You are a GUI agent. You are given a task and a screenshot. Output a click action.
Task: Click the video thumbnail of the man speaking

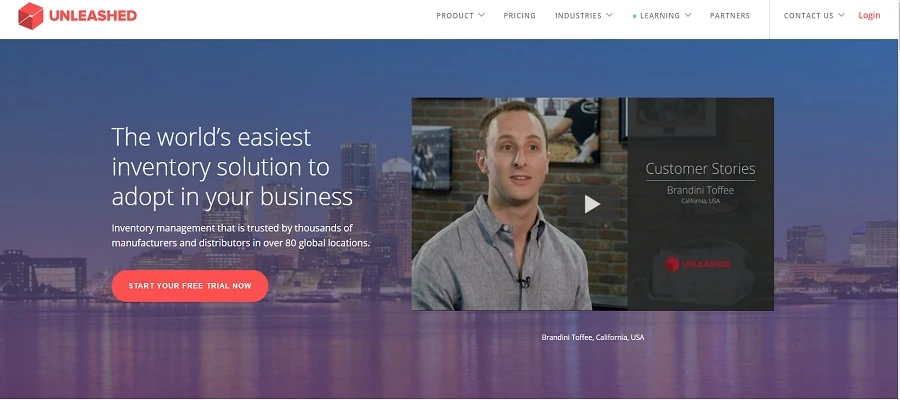[519, 204]
